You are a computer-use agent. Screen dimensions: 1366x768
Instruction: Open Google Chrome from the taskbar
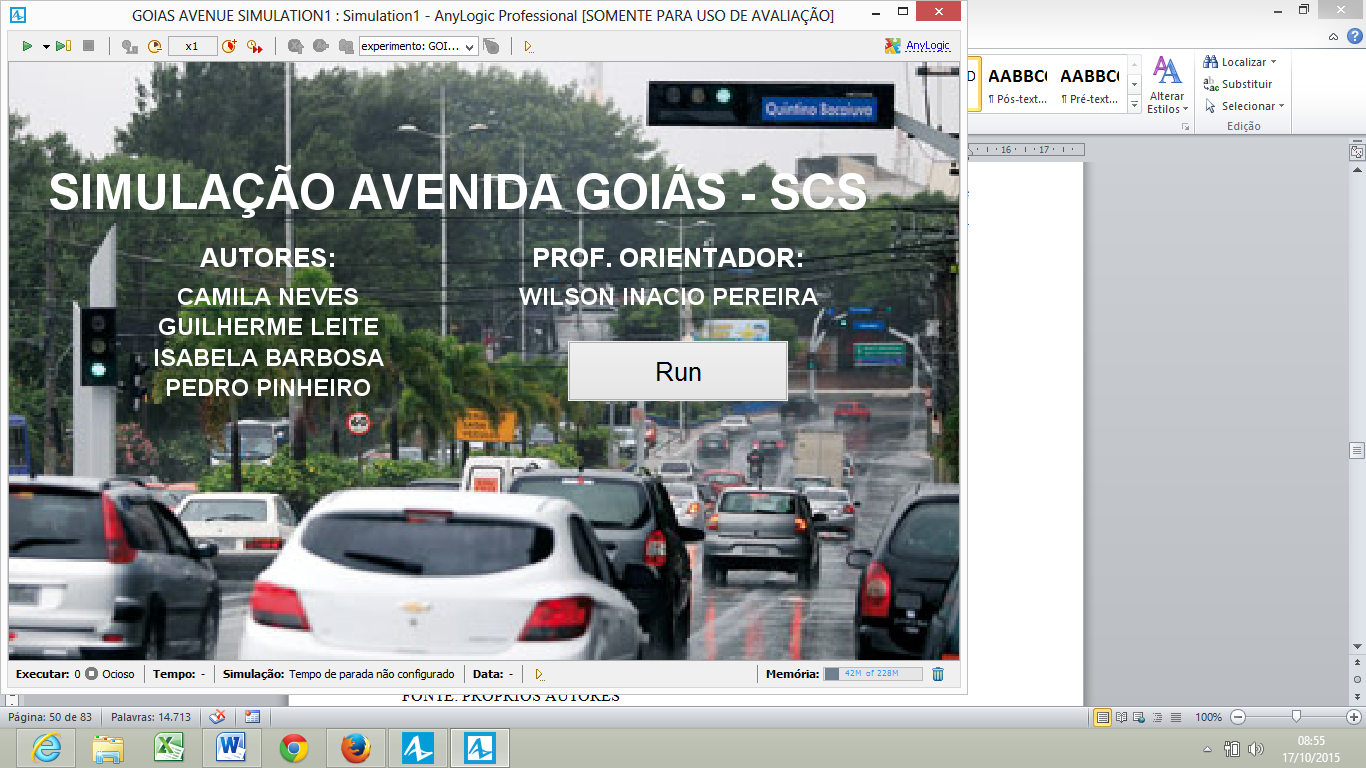point(293,748)
